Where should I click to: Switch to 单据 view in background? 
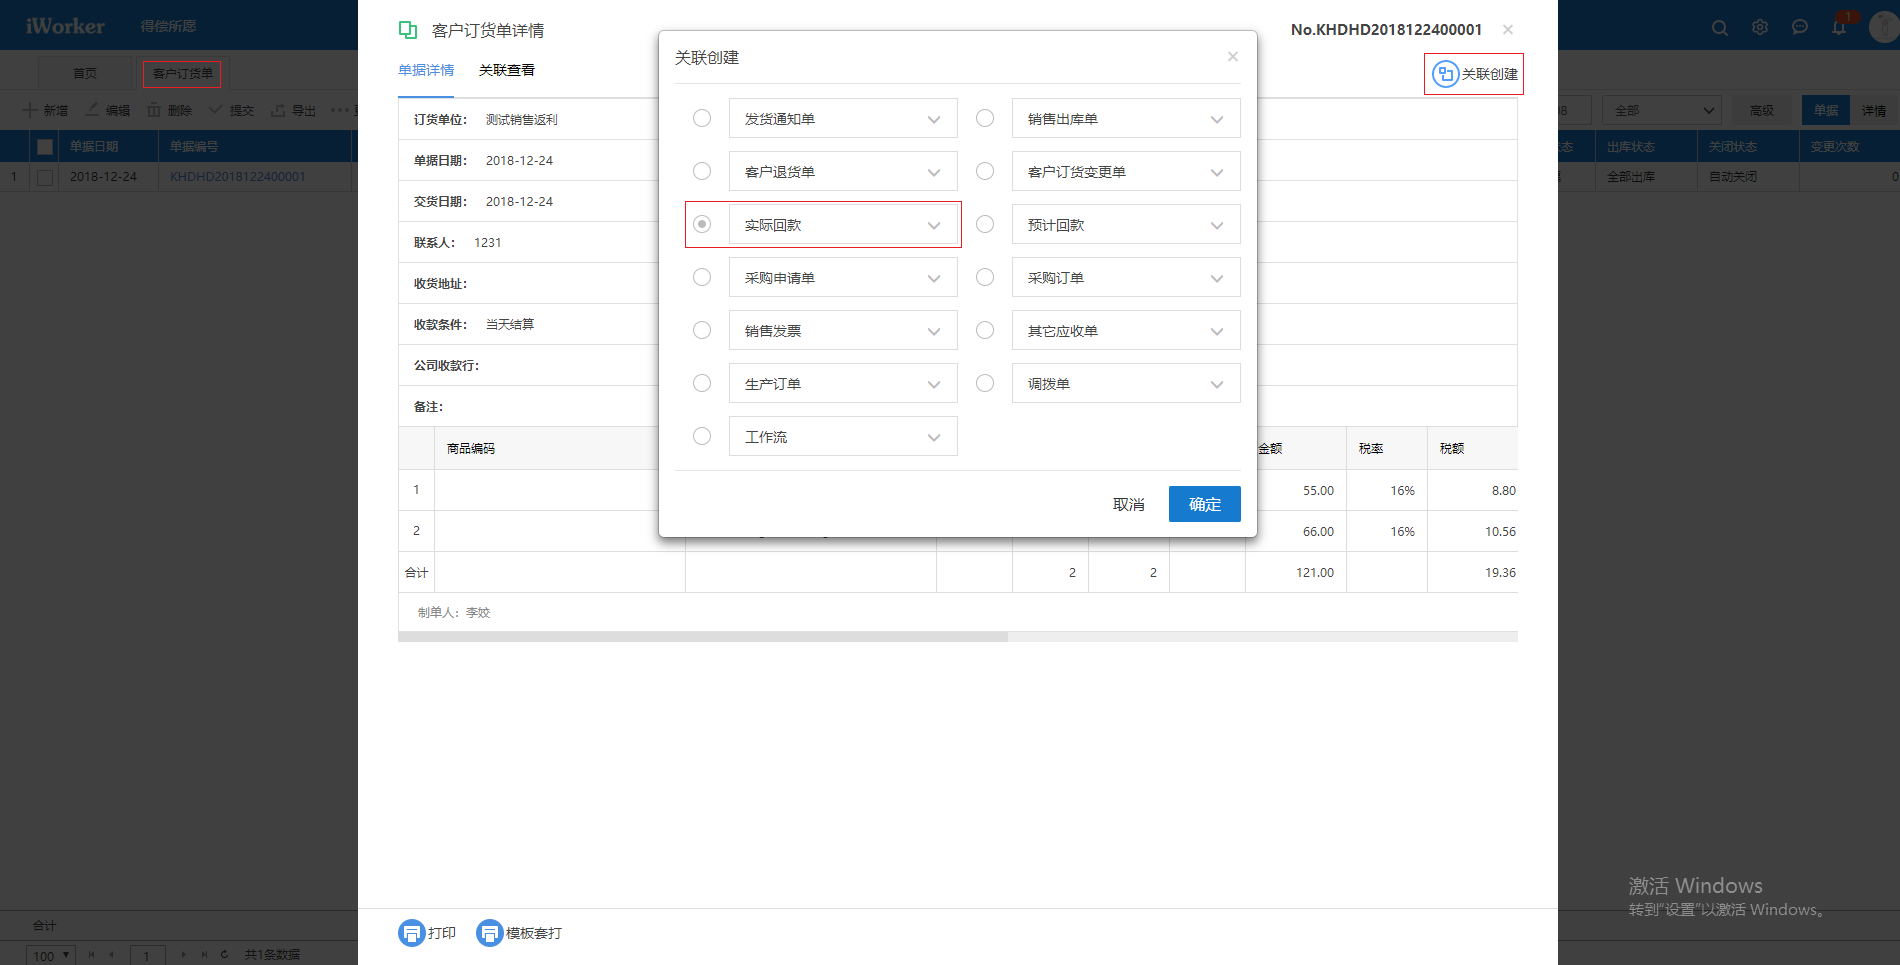pos(1826,110)
